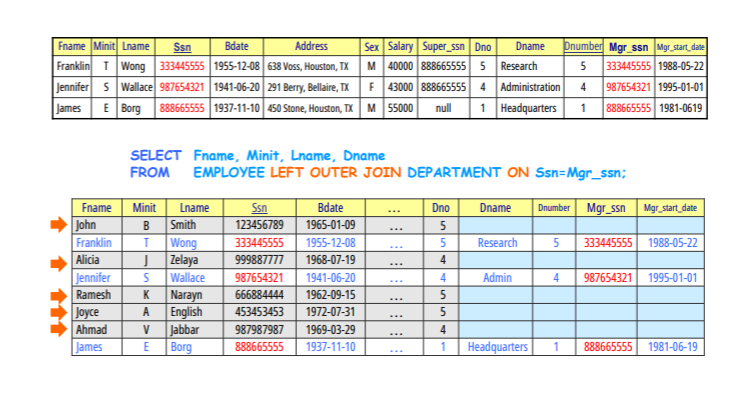Select Minit 'V' in Ahmad's row
741x404 pixels.
coord(146,330)
